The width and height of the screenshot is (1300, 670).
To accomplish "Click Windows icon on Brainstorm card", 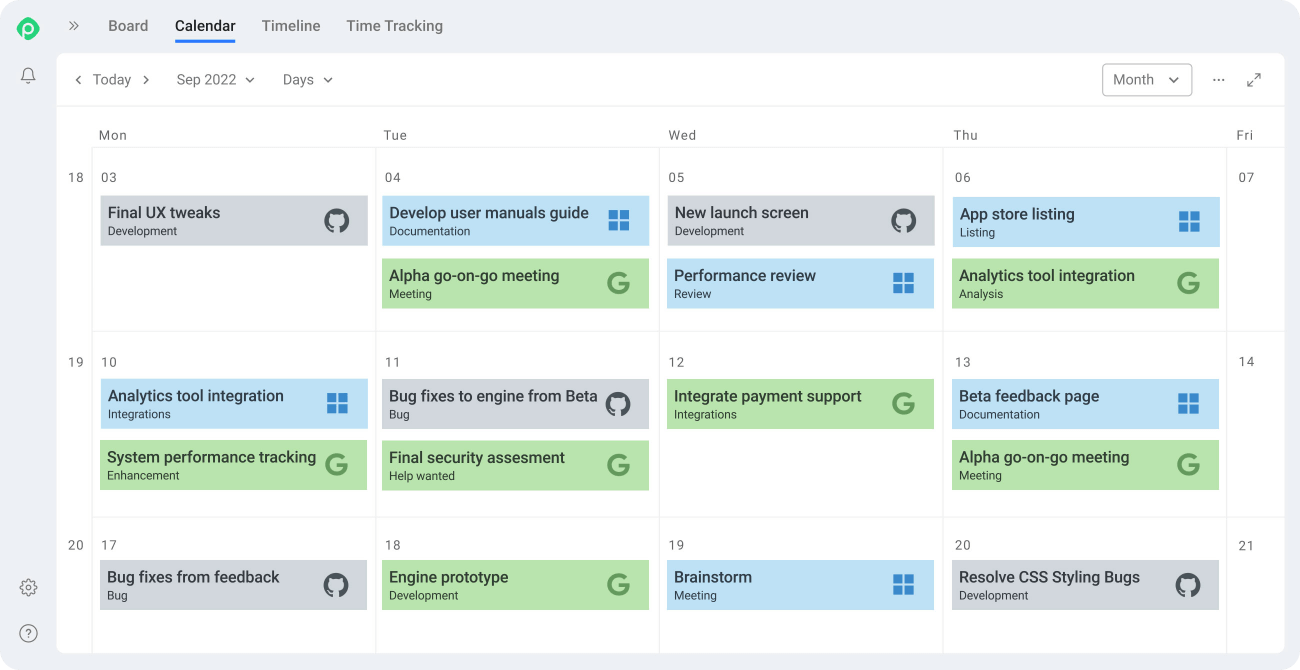I will tap(903, 585).
